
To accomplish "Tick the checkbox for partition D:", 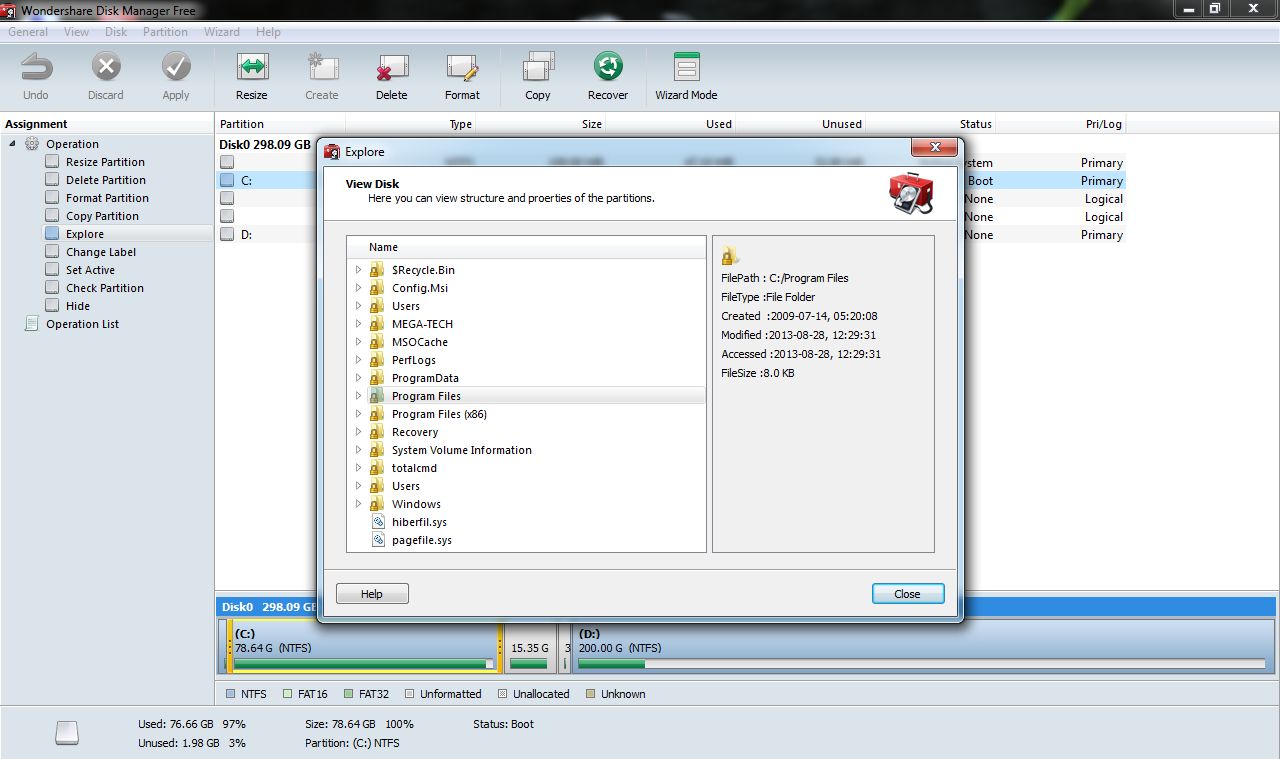I will pos(227,235).
